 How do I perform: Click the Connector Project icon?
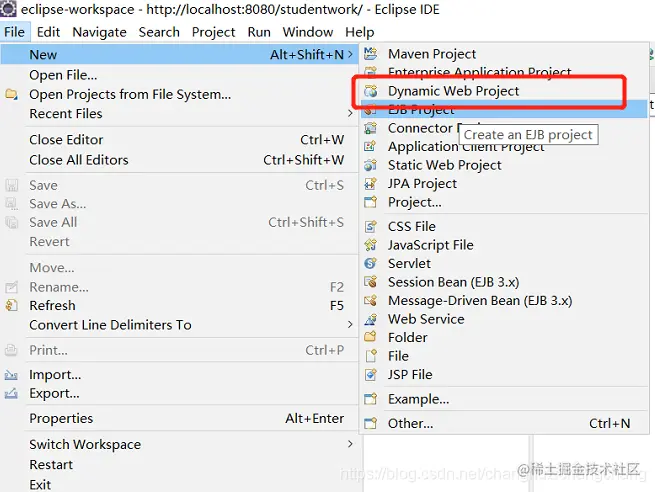click(x=371, y=128)
